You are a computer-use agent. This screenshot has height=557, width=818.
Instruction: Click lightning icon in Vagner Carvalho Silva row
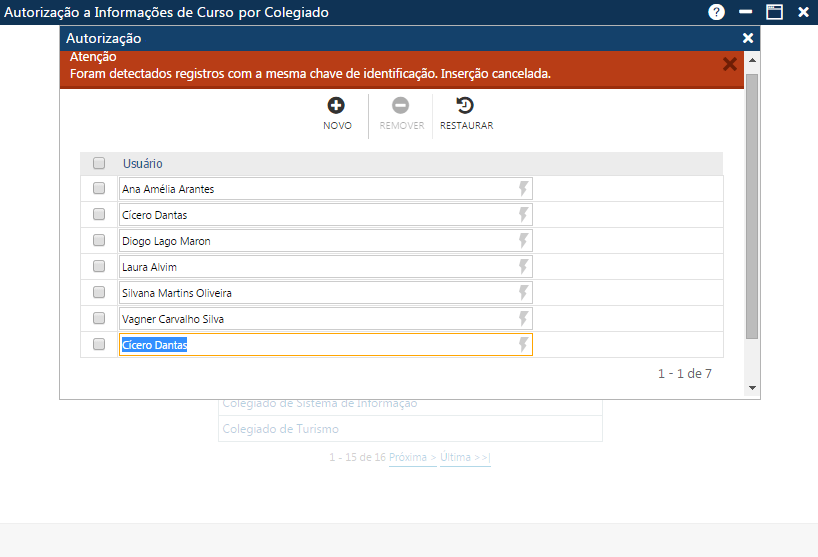(522, 319)
